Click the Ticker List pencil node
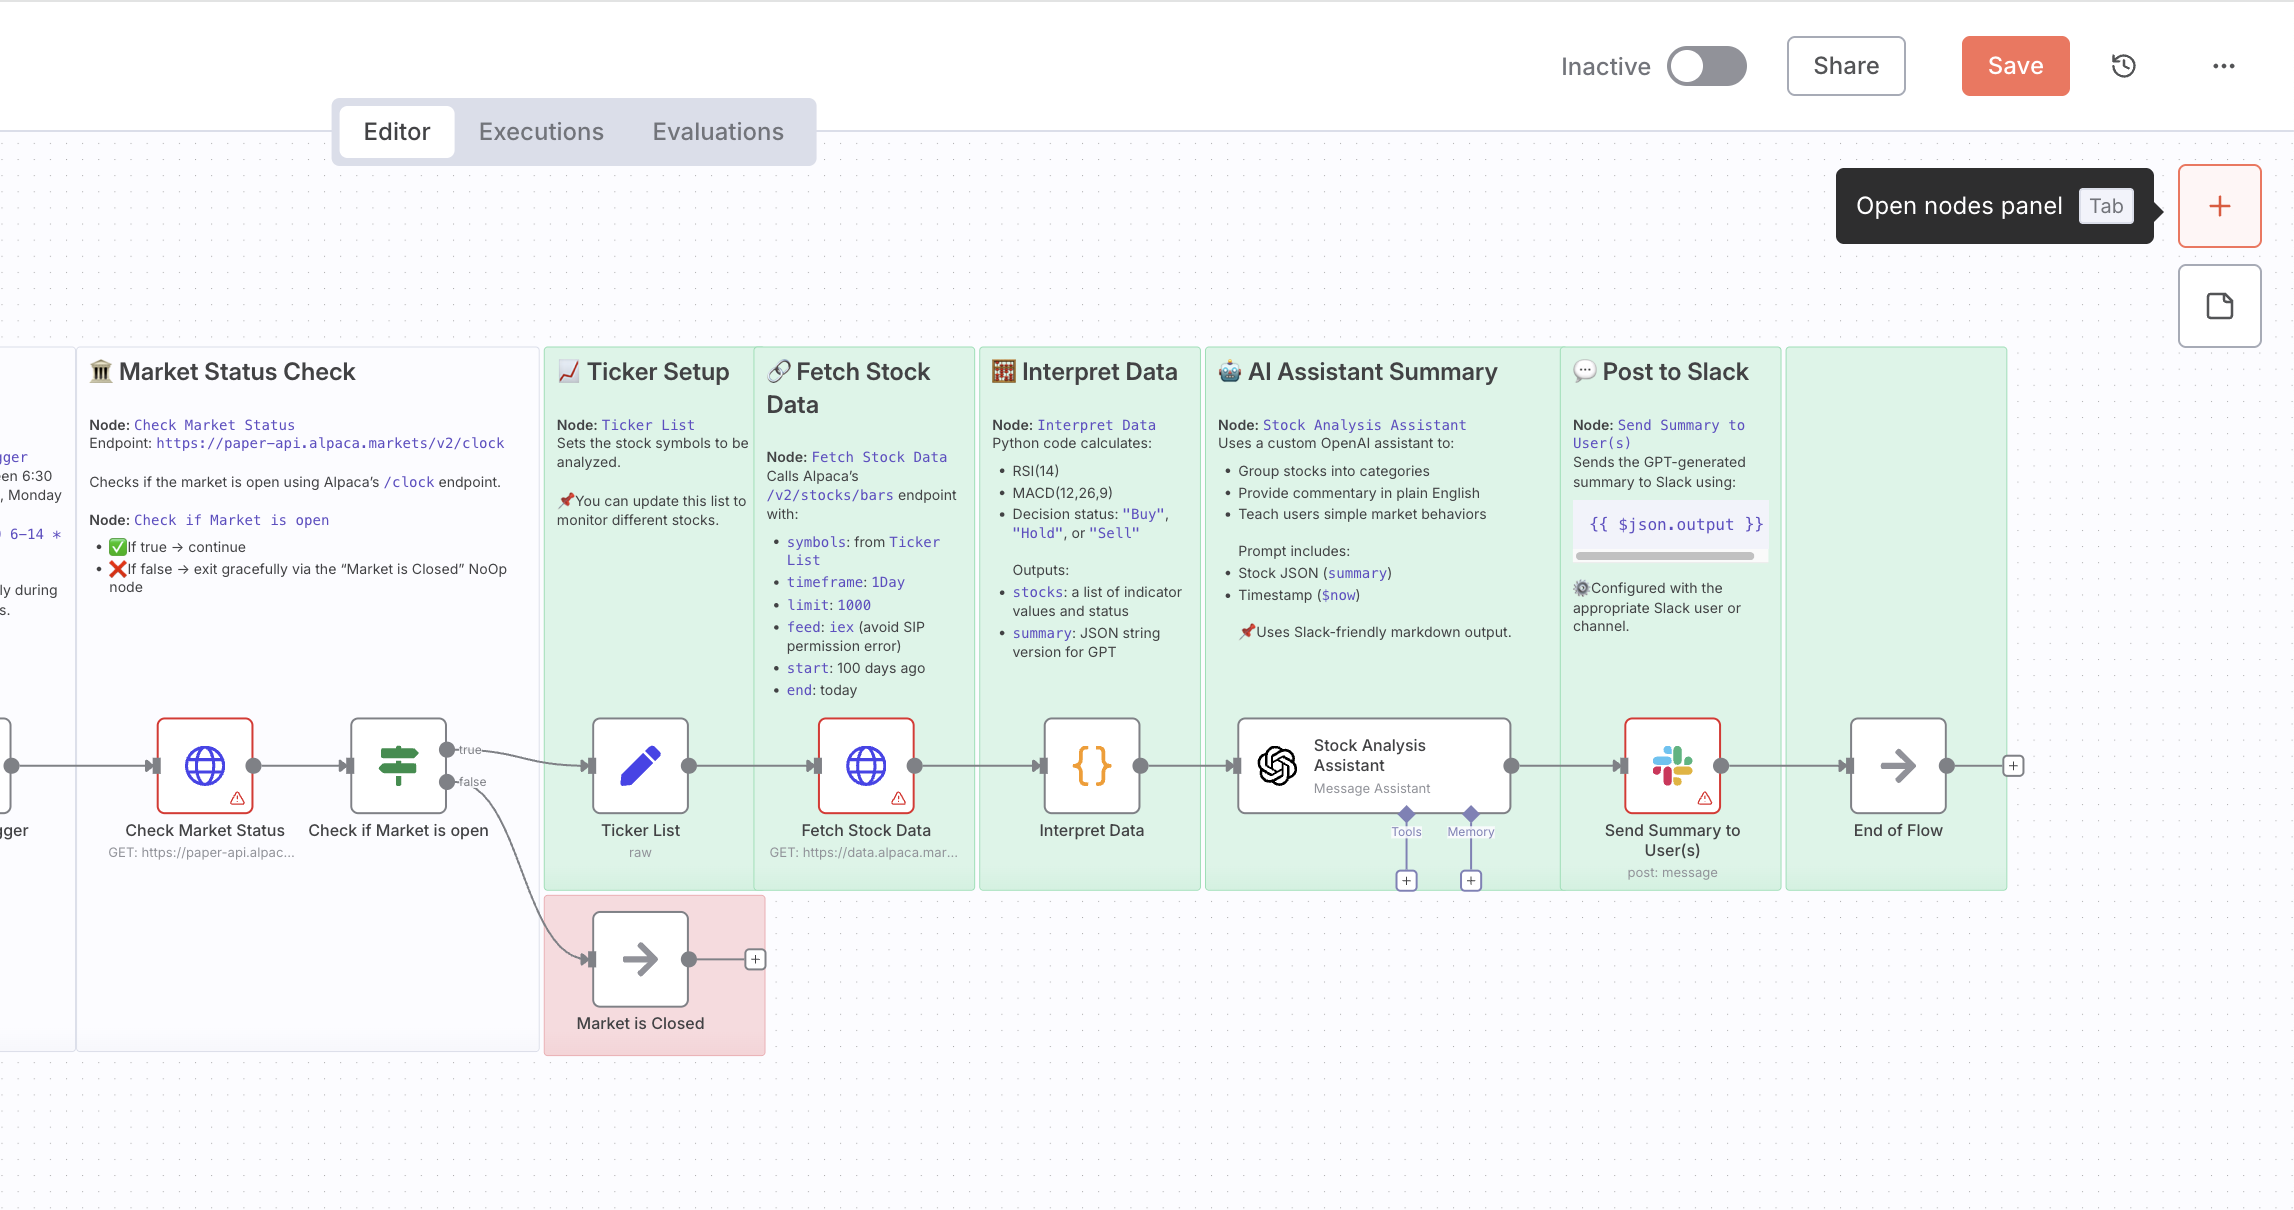This screenshot has width=2294, height=1210. click(640, 766)
